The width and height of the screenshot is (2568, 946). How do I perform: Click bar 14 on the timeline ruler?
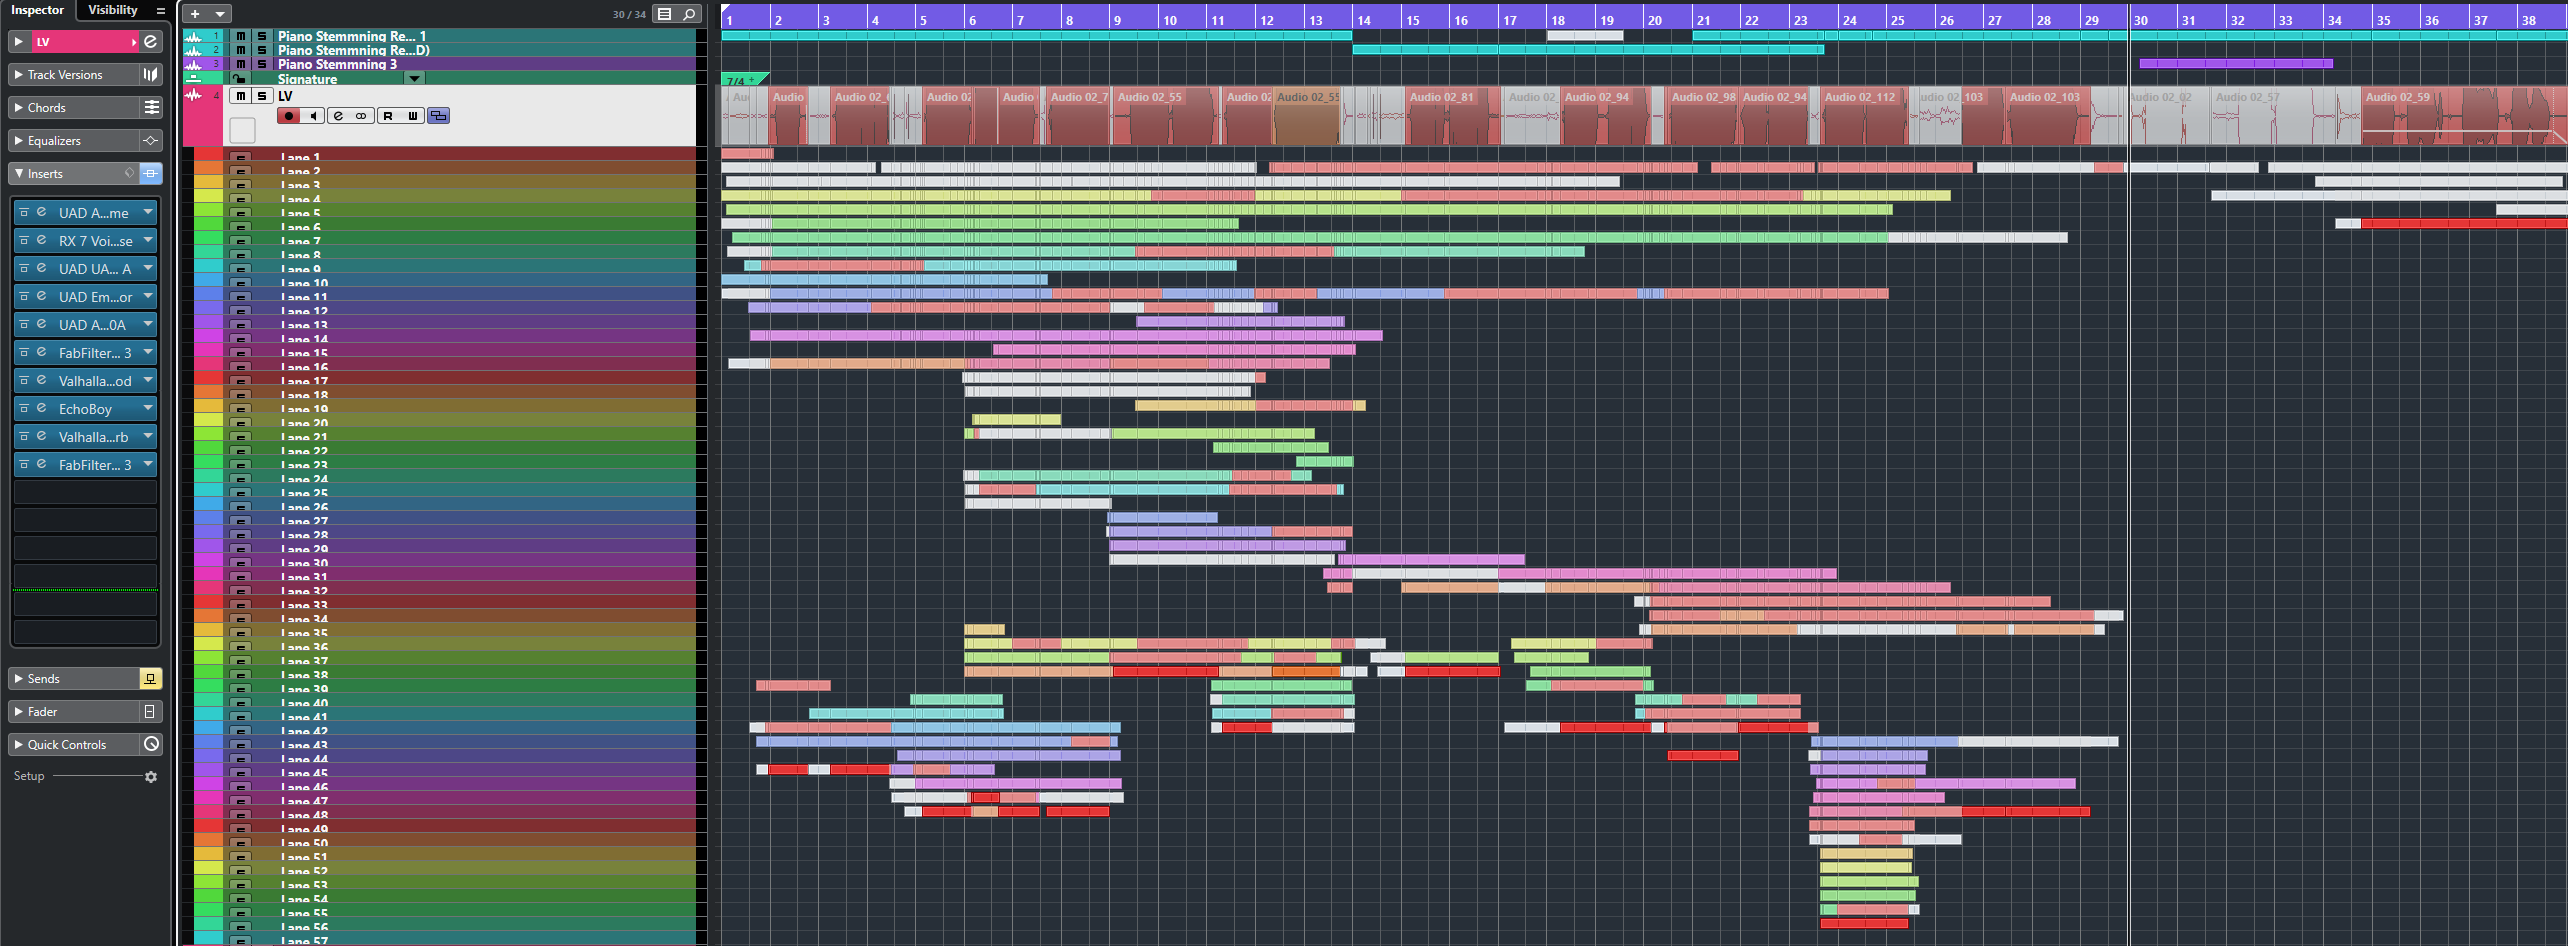tap(1364, 19)
